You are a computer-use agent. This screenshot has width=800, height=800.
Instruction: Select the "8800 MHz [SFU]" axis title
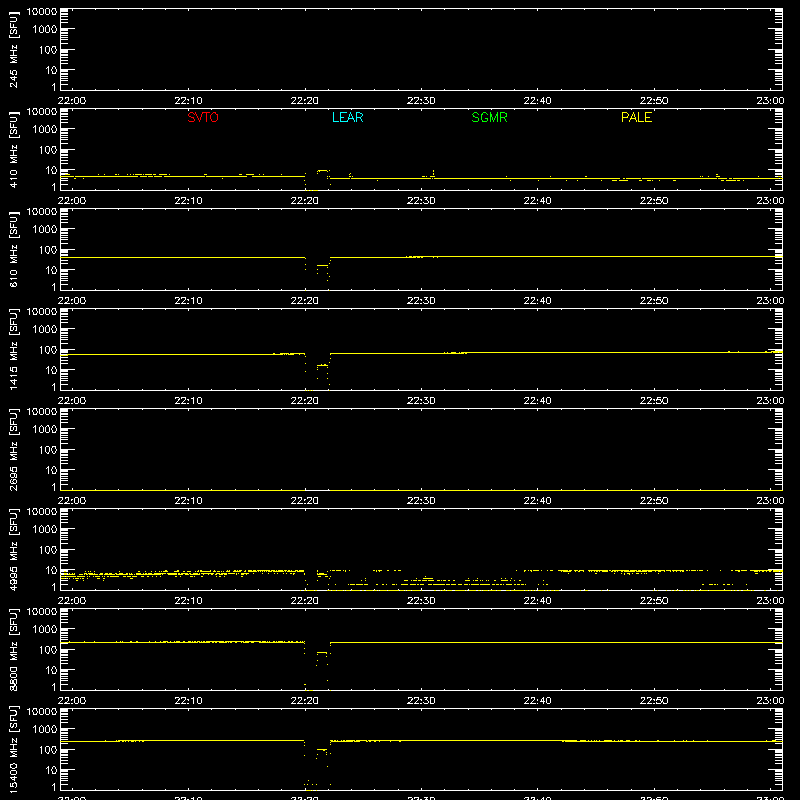[14, 650]
